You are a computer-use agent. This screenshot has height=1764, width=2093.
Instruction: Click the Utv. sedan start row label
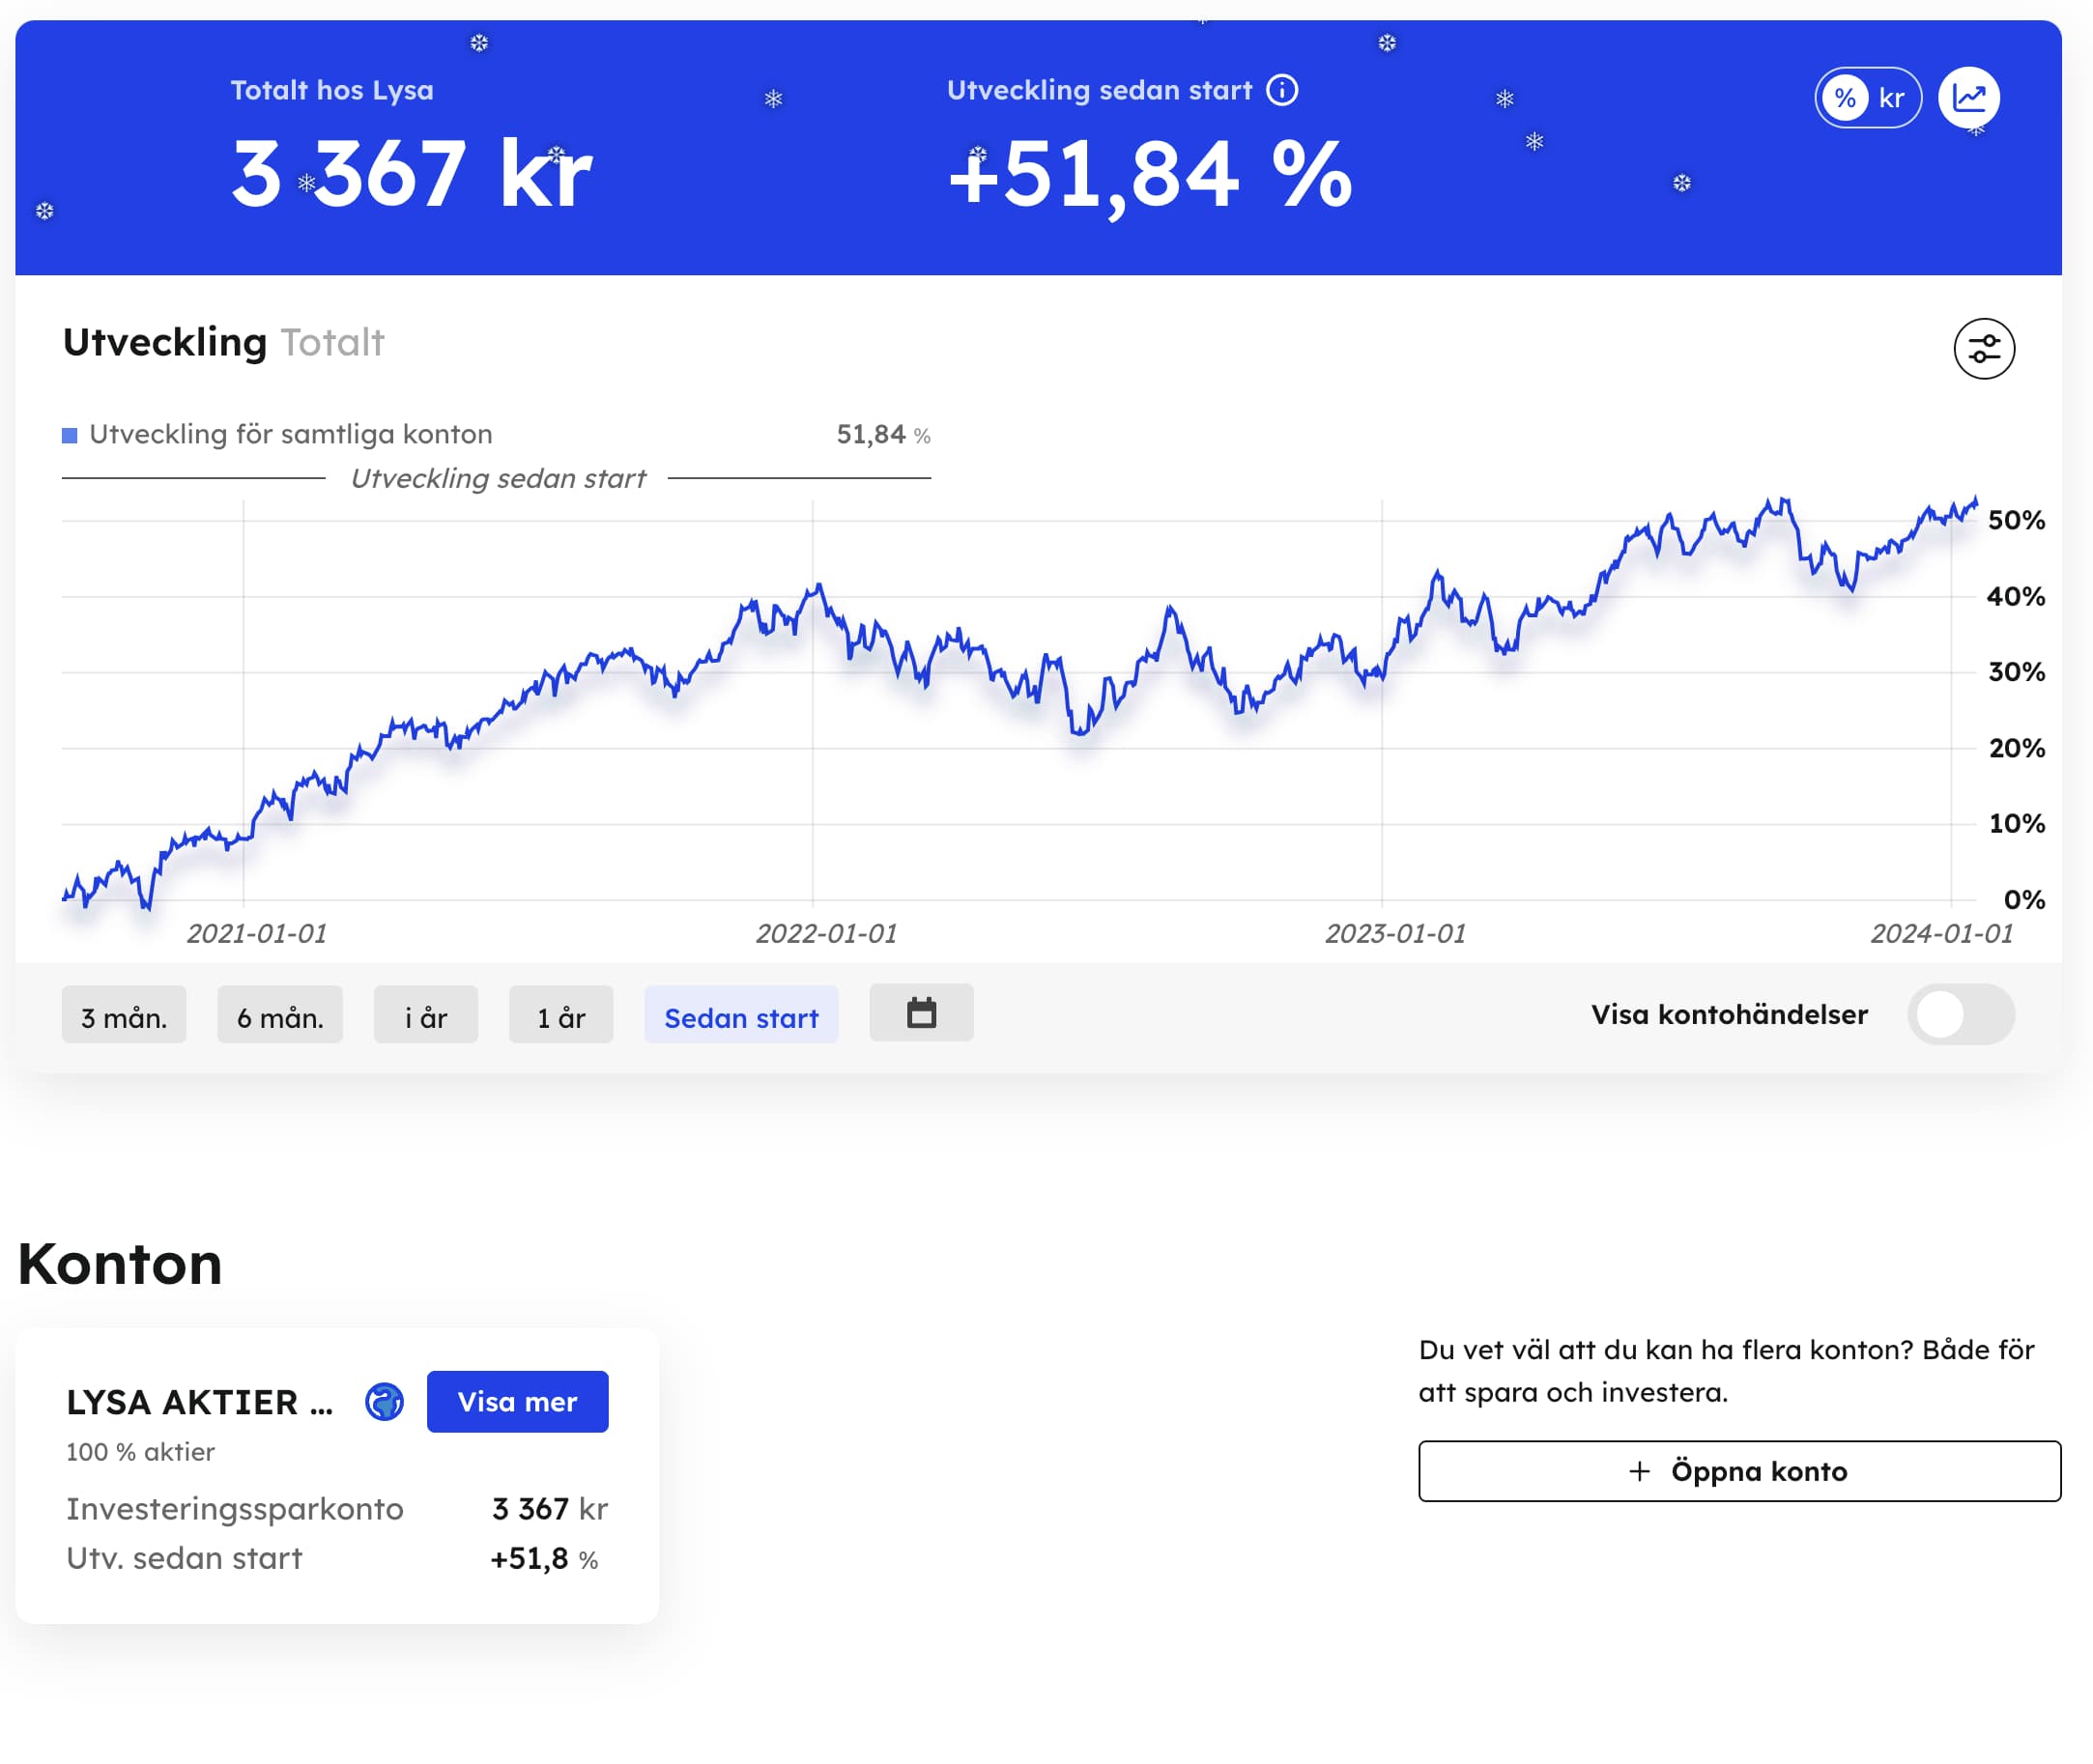pyautogui.click(x=184, y=1558)
